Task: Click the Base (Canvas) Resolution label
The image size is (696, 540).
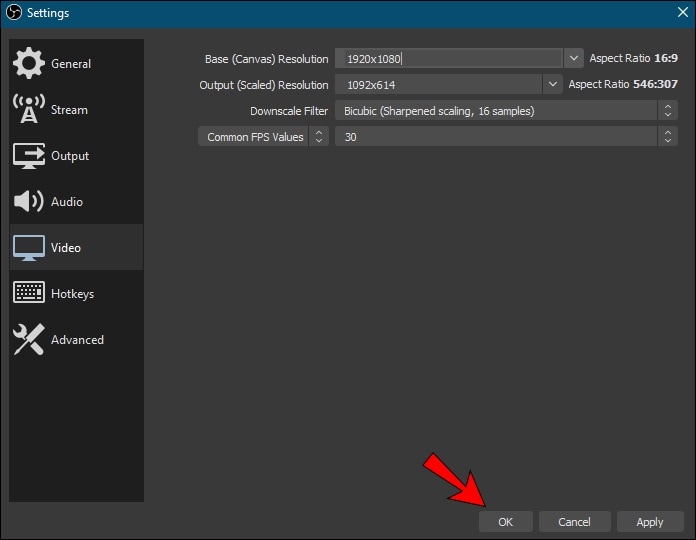Action: (266, 59)
